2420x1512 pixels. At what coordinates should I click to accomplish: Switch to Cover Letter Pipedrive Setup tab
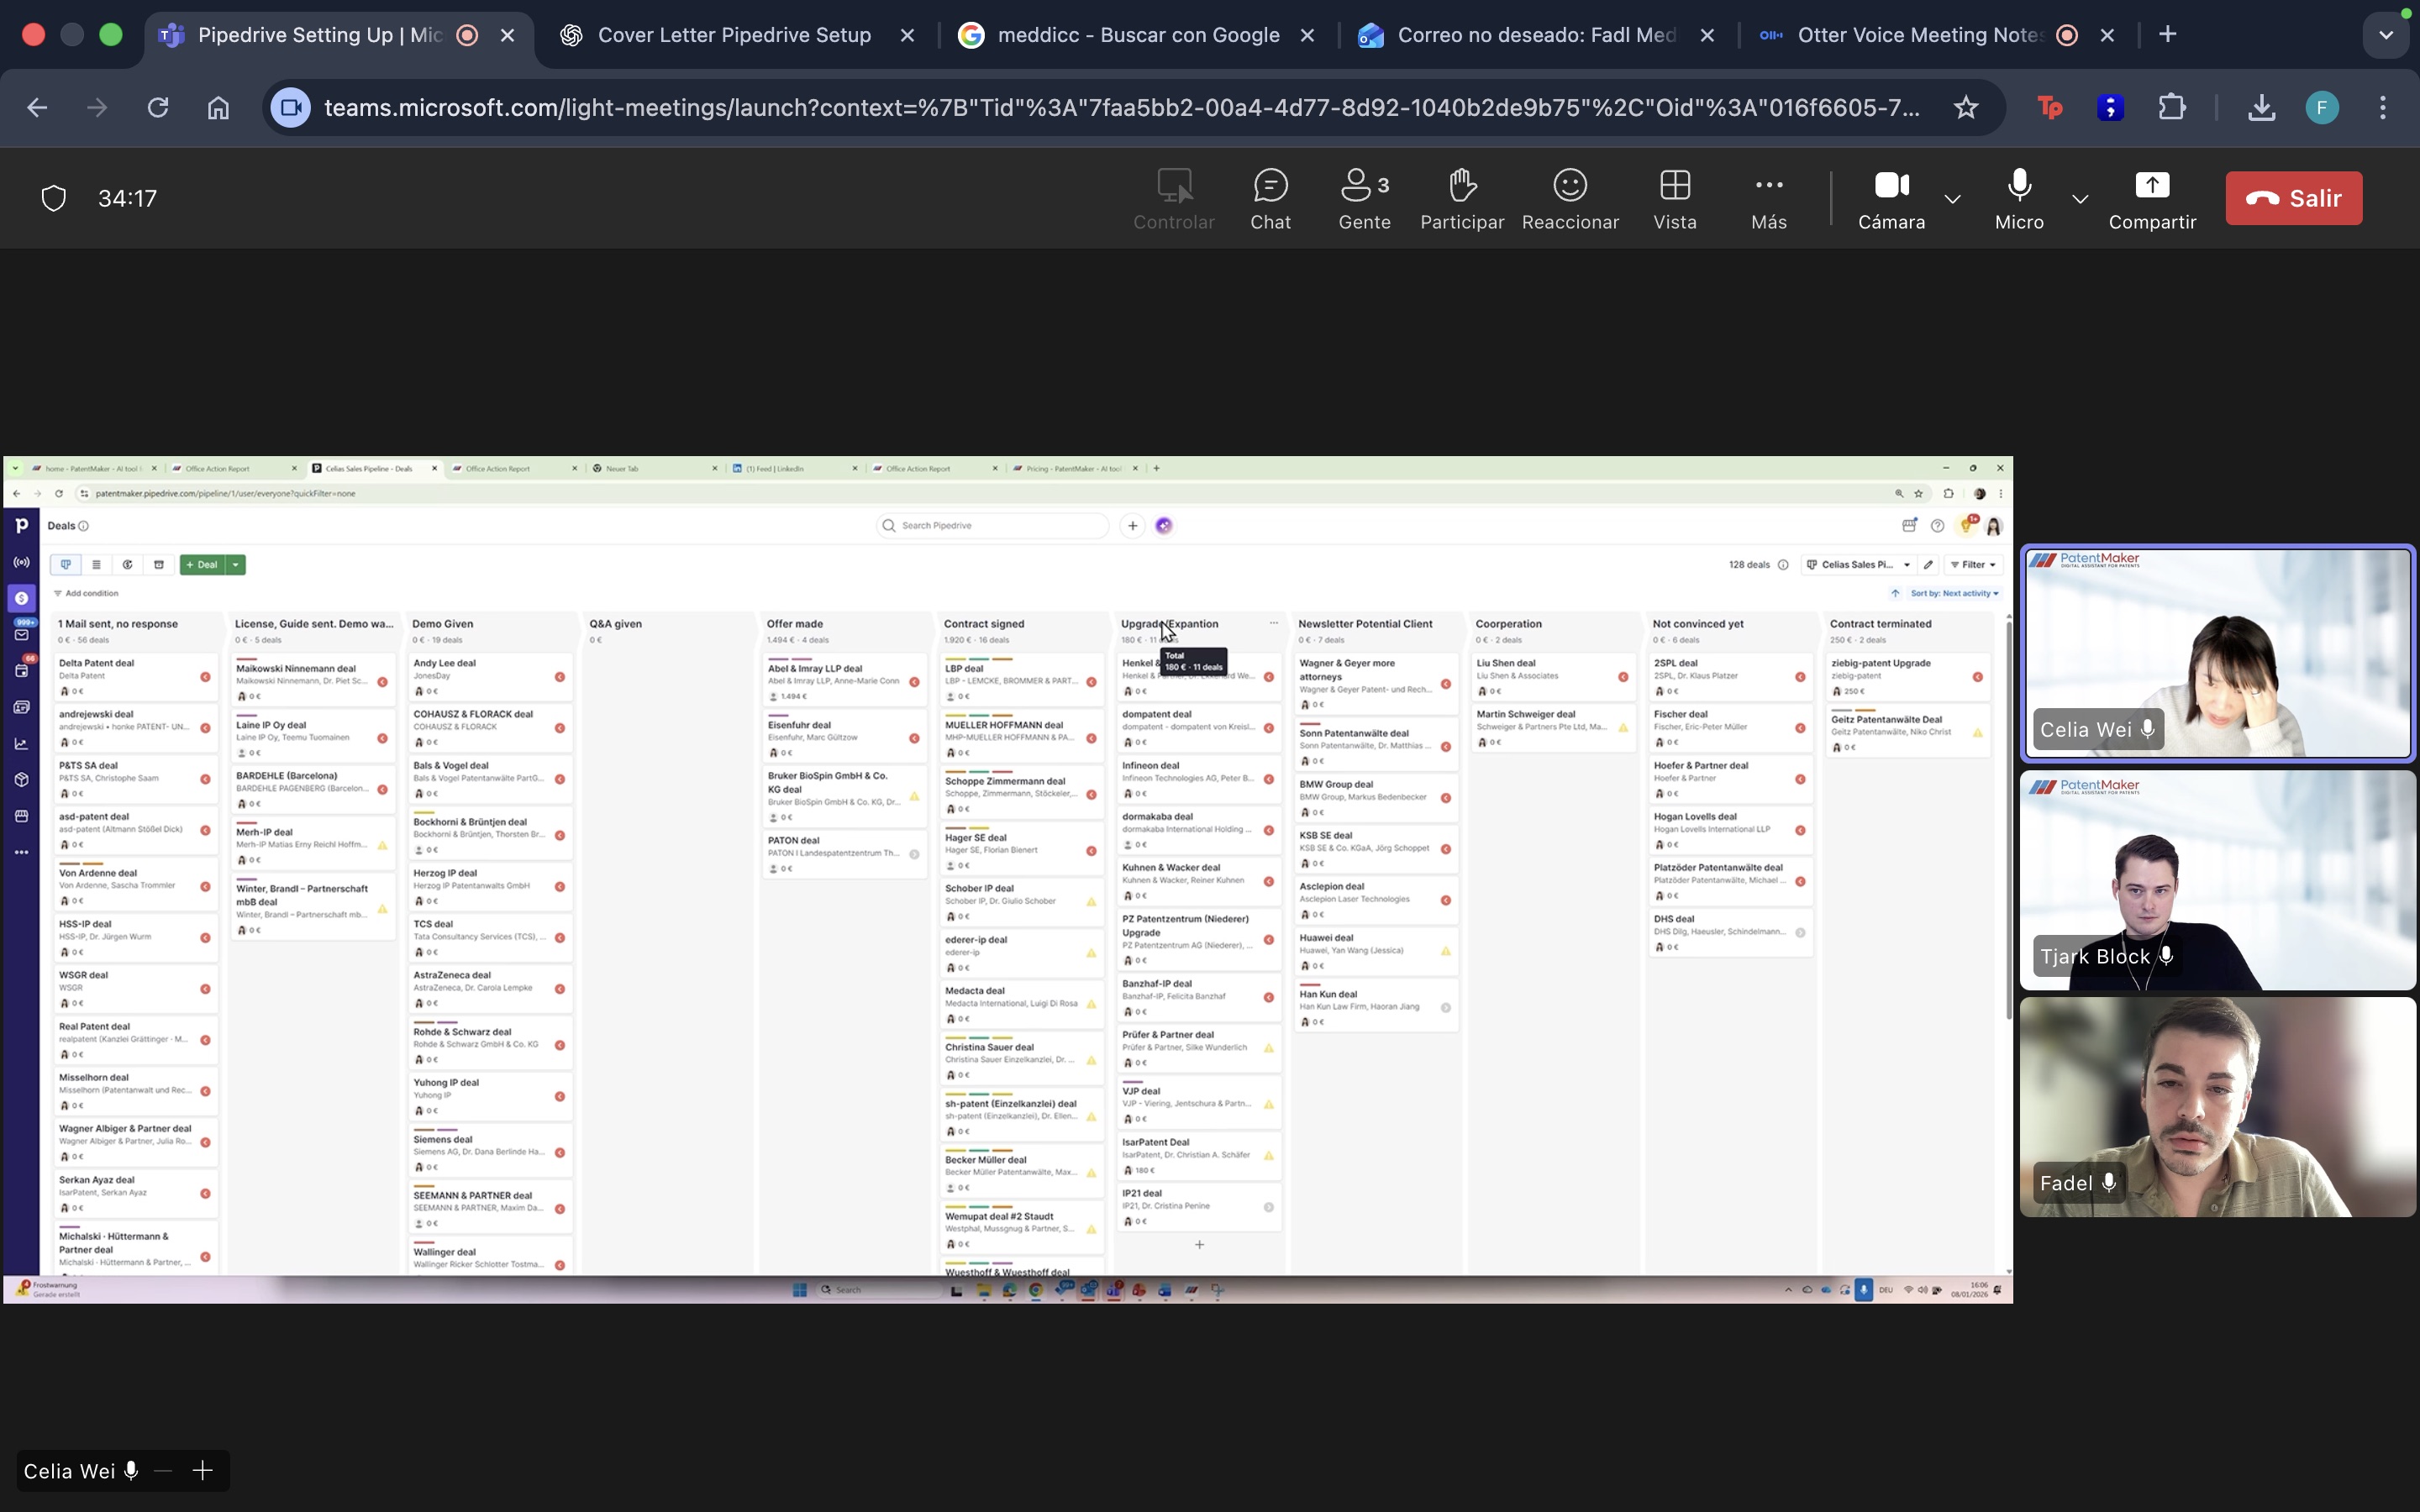(x=734, y=35)
